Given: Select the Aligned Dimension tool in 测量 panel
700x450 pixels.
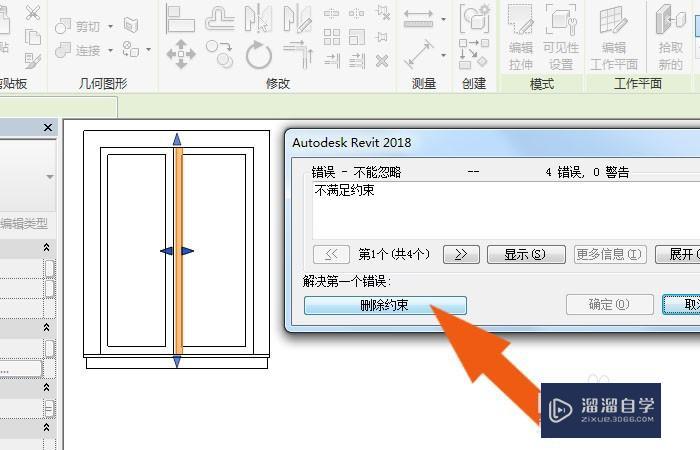Looking at the screenshot, I should coord(418,19).
